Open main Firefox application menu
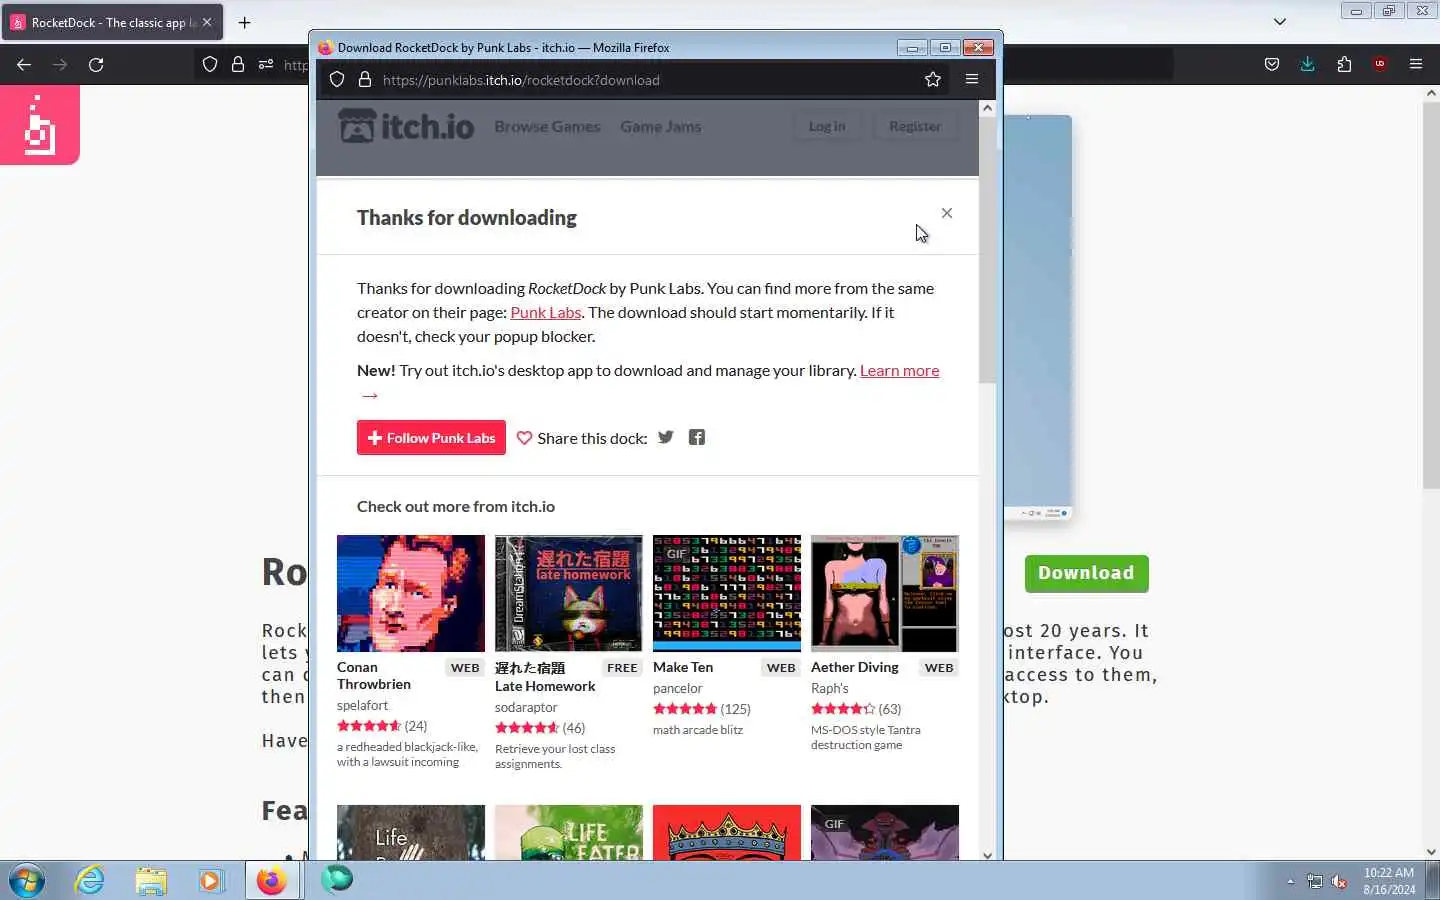The height and width of the screenshot is (900, 1440). pos(1416,64)
